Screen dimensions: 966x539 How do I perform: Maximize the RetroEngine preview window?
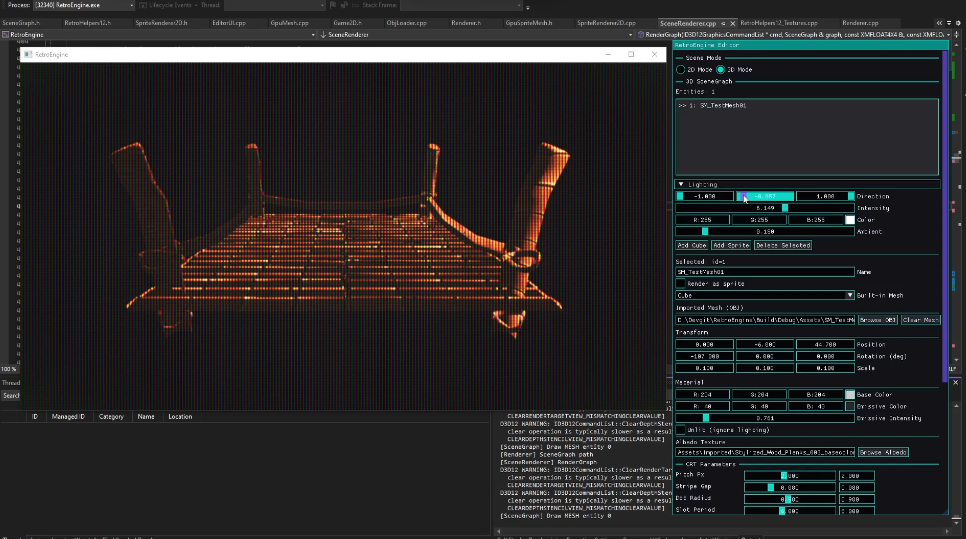pos(631,54)
